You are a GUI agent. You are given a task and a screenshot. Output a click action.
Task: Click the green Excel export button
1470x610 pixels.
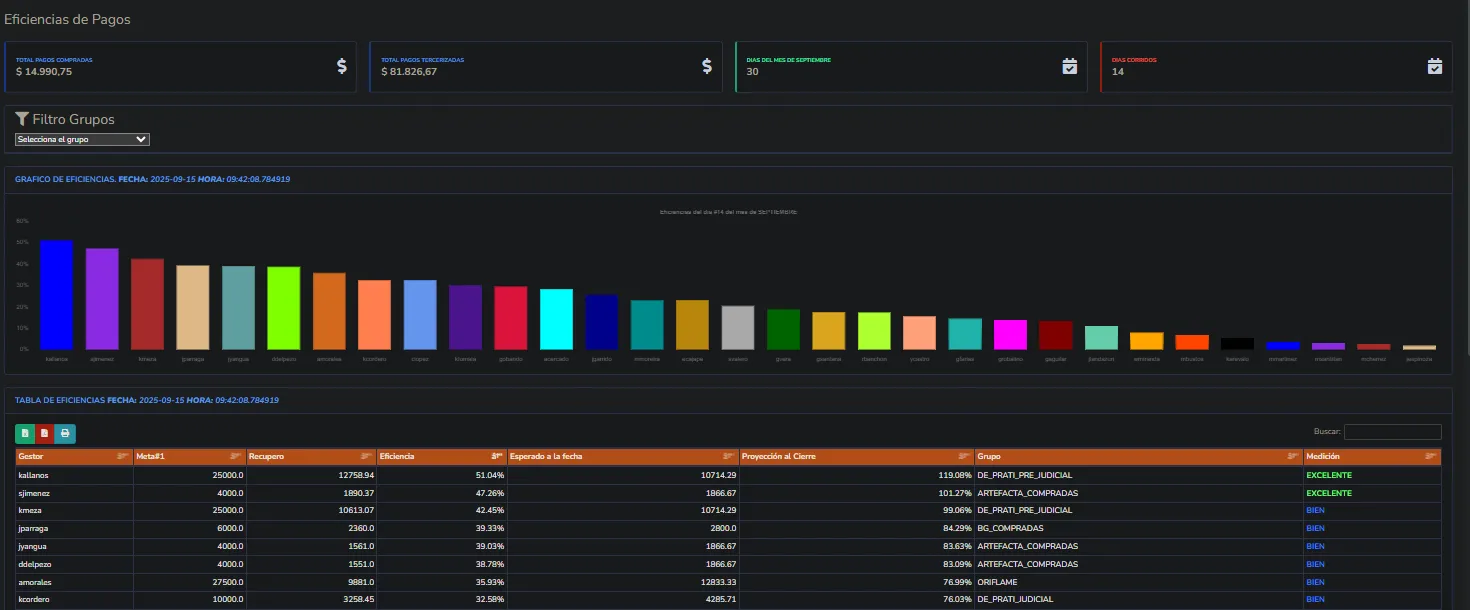tap(25, 434)
